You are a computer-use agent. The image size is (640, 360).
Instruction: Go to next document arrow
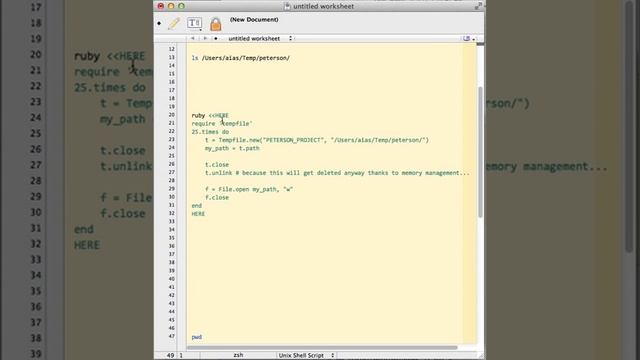[x=205, y=38]
